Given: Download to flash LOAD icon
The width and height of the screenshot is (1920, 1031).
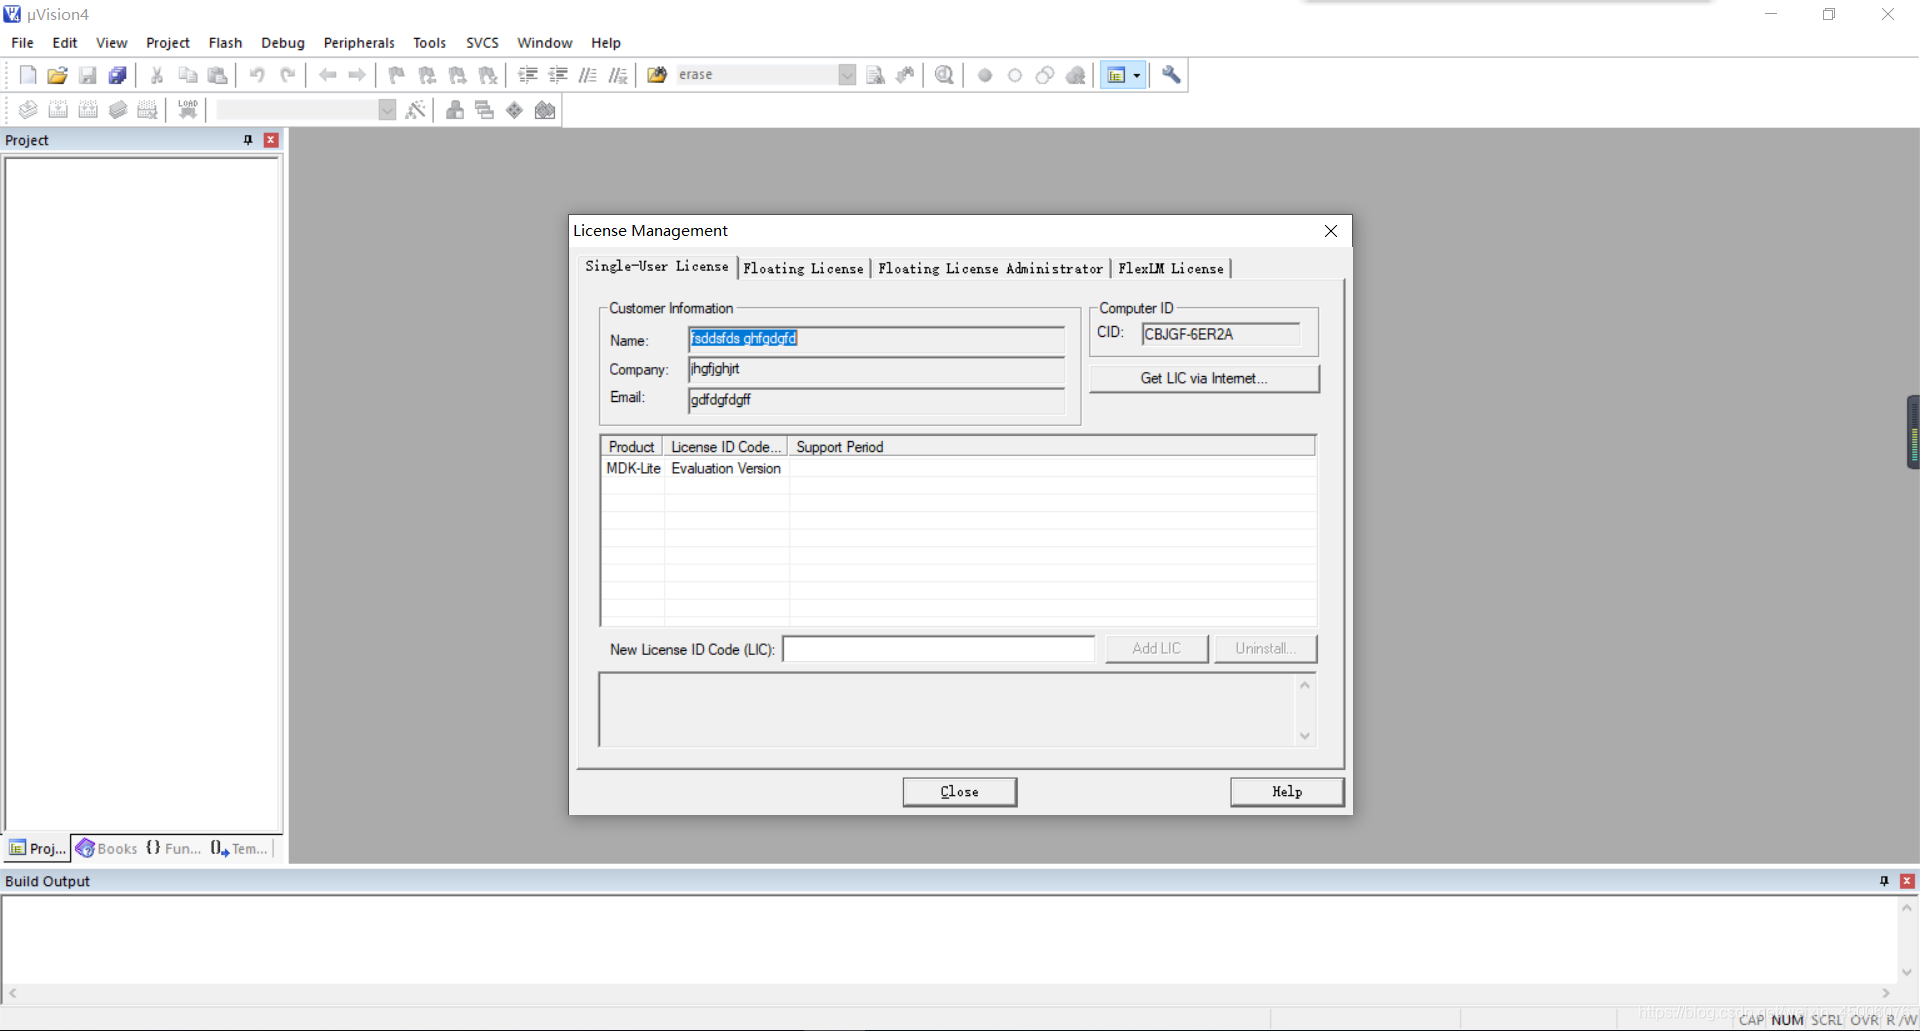Looking at the screenshot, I should coord(187,110).
